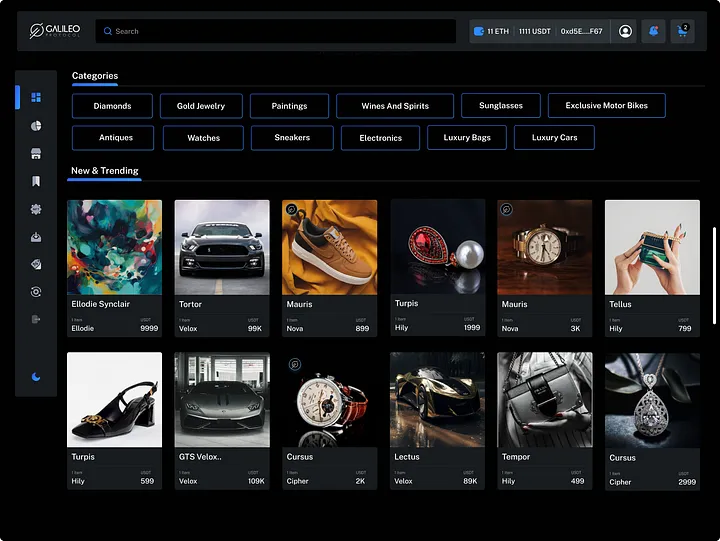Screen dimensions: 720x541
Task: Click the 0xd5E...F67 wallet address
Action: [x=581, y=31]
